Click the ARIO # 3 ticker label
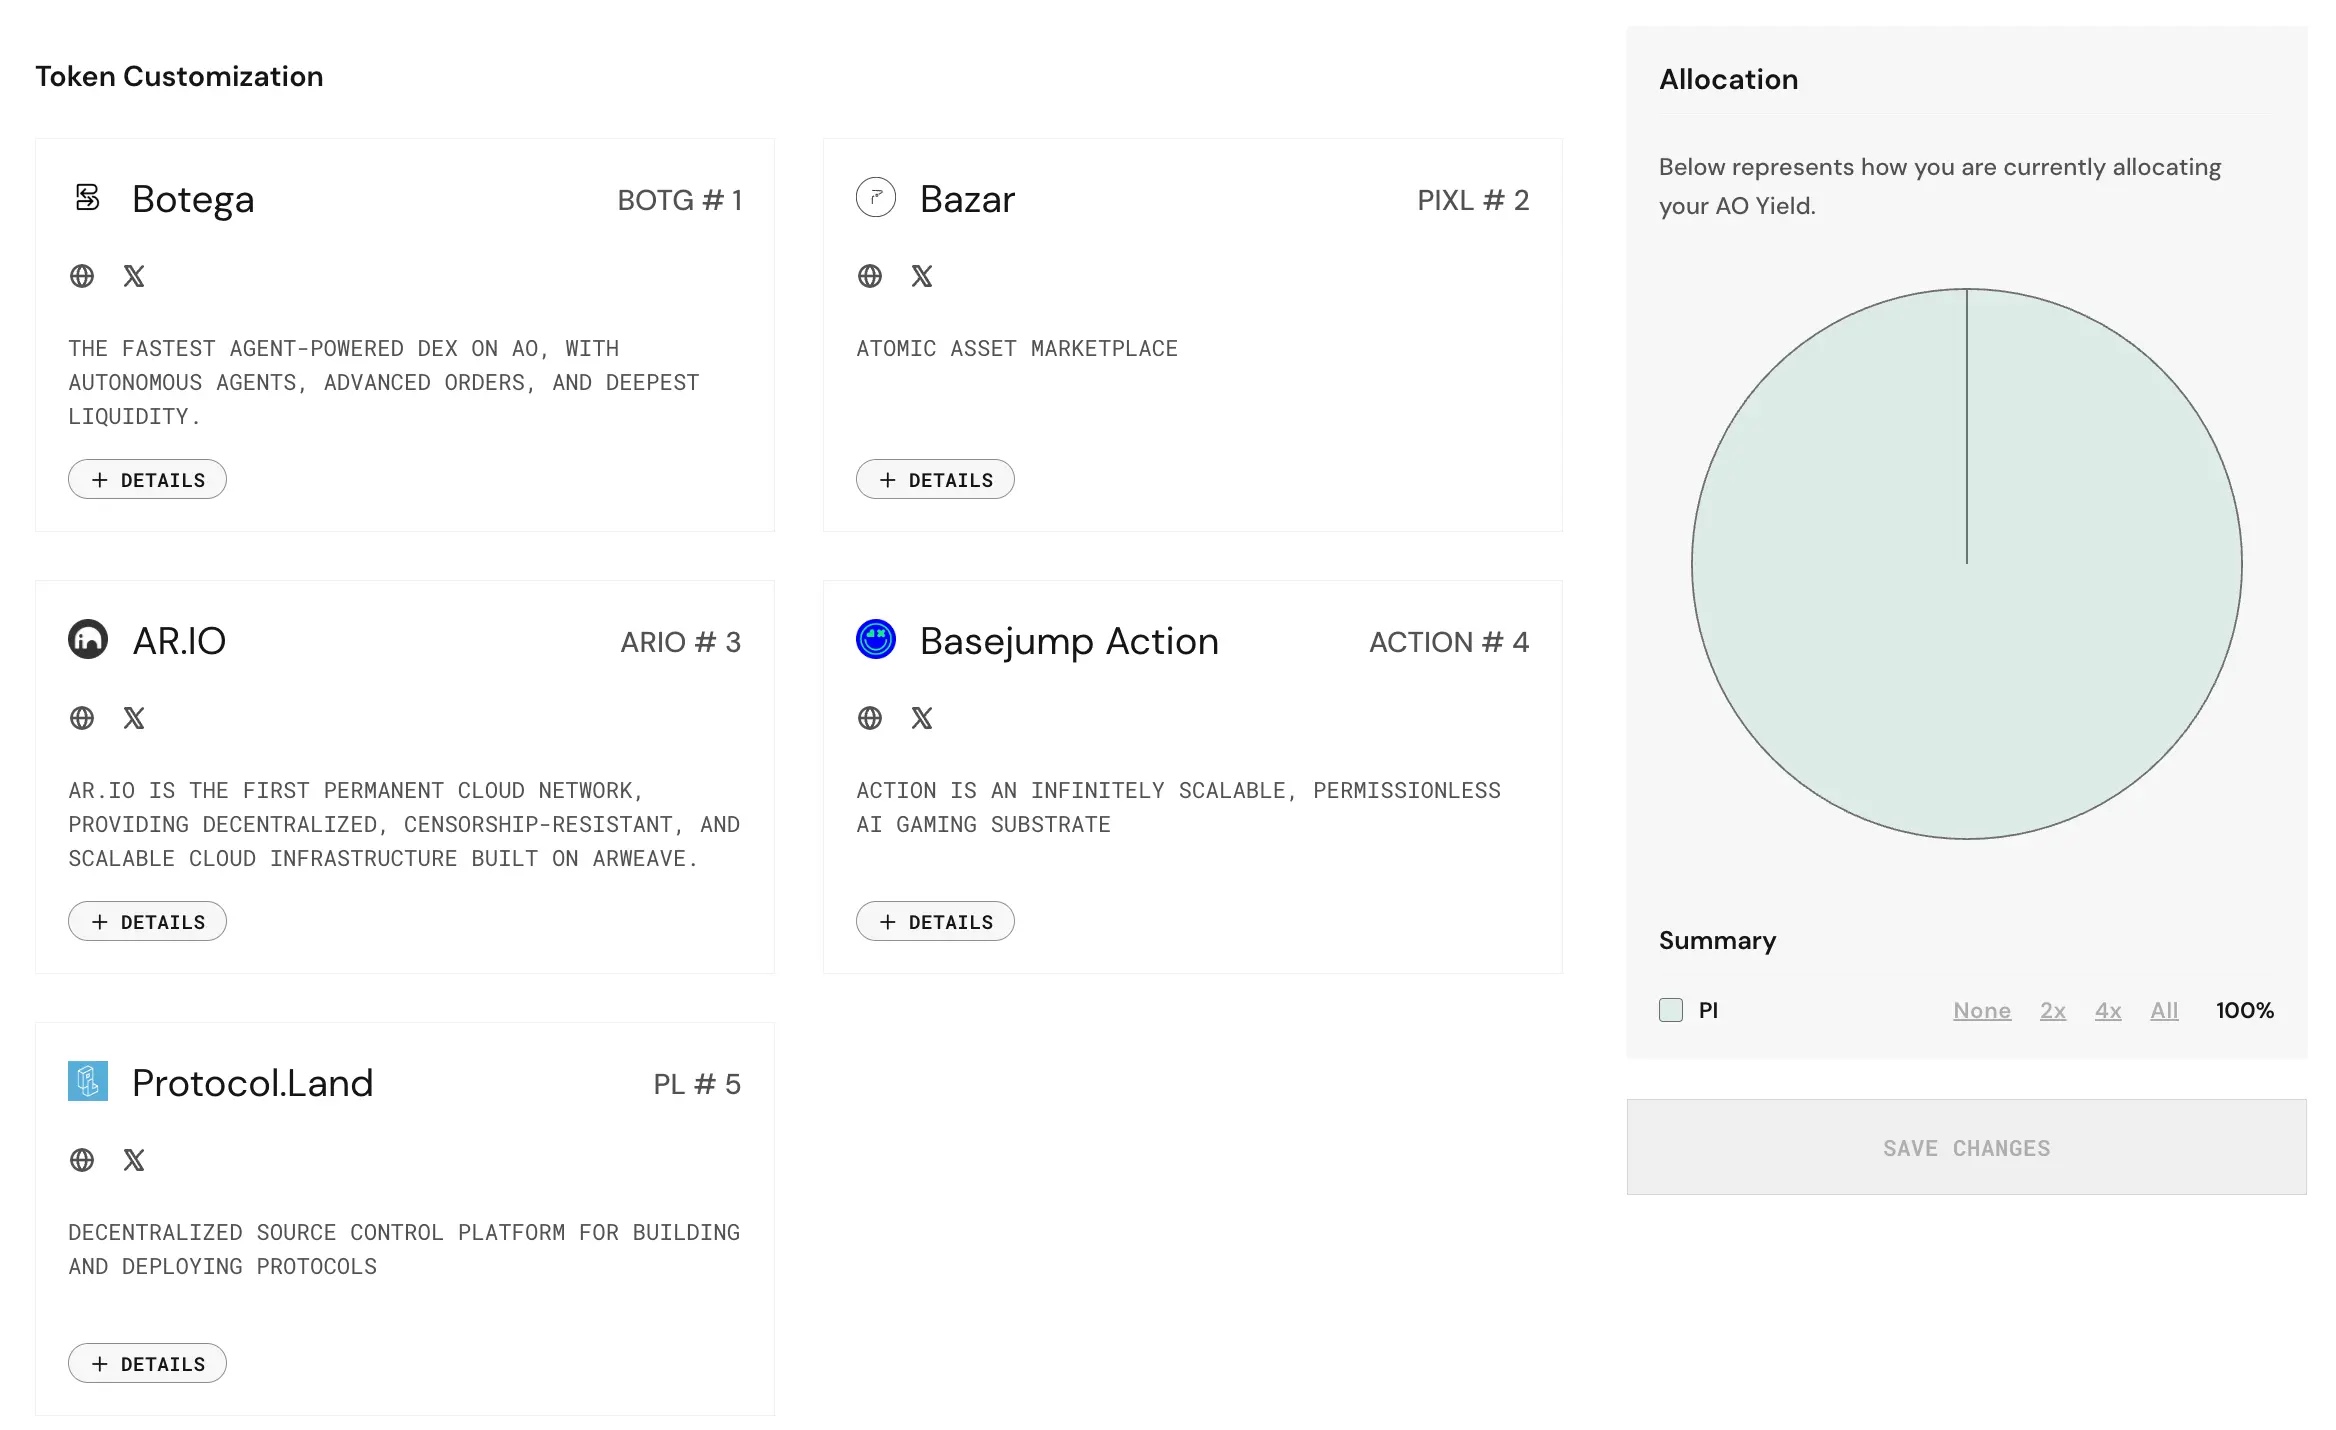The height and width of the screenshot is (1430, 2336). (x=680, y=642)
